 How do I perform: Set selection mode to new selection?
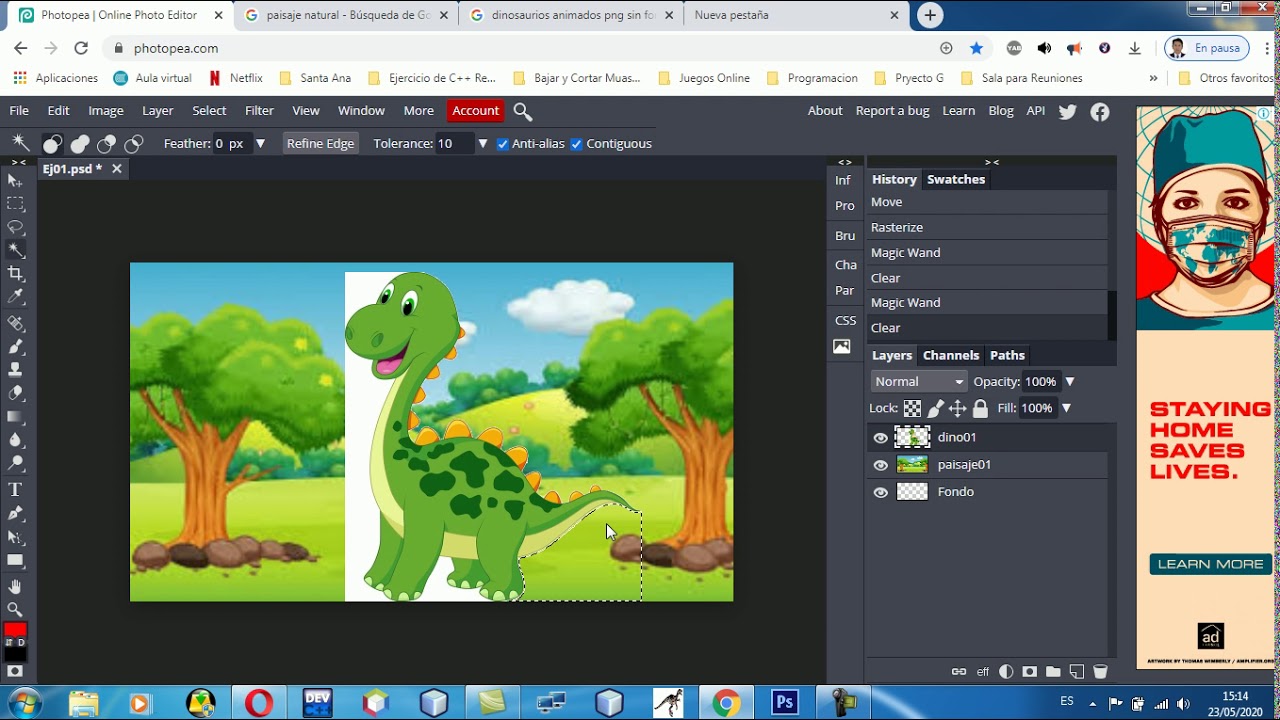point(53,144)
